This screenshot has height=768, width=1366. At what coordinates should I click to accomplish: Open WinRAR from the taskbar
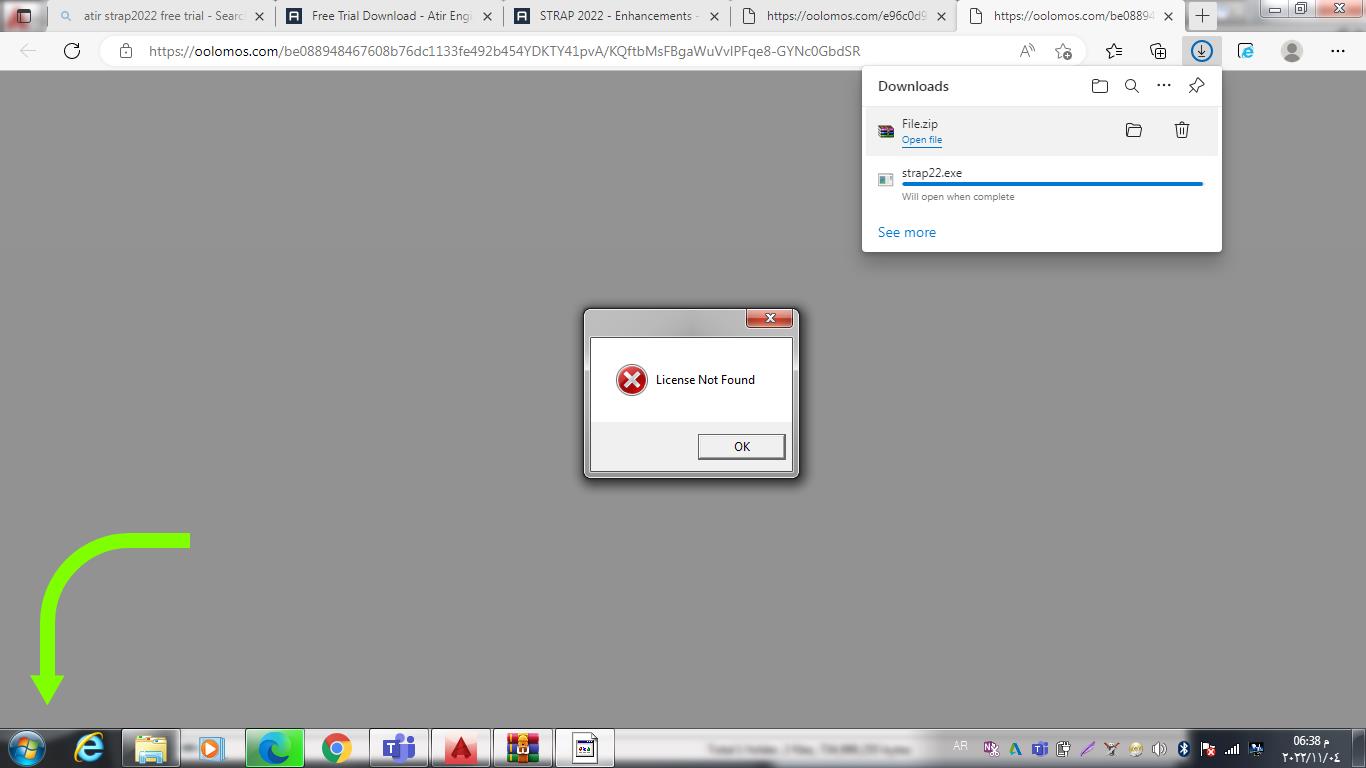522,748
